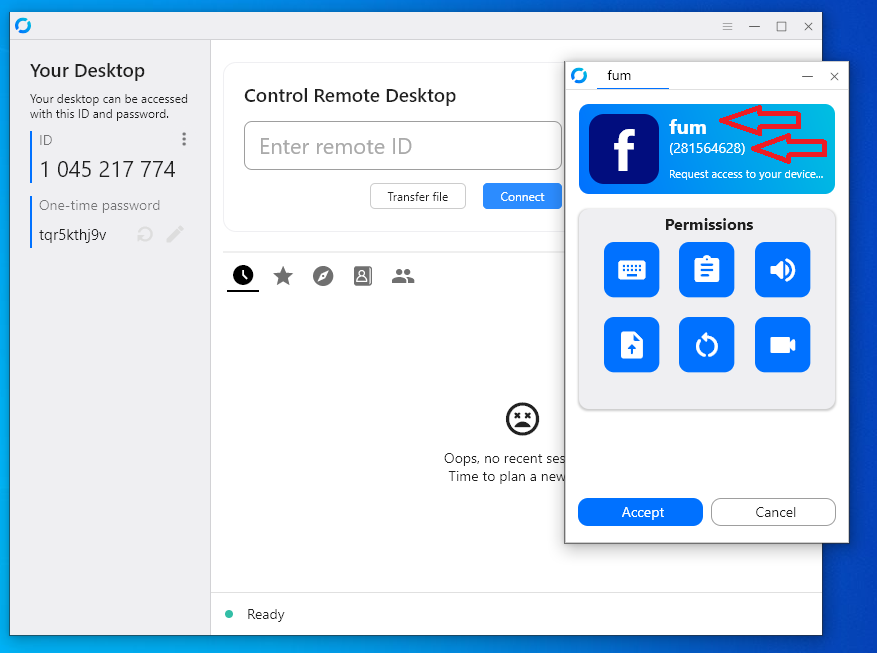Minimize the fum request window
Screen dimensions: 877x653
807,76
